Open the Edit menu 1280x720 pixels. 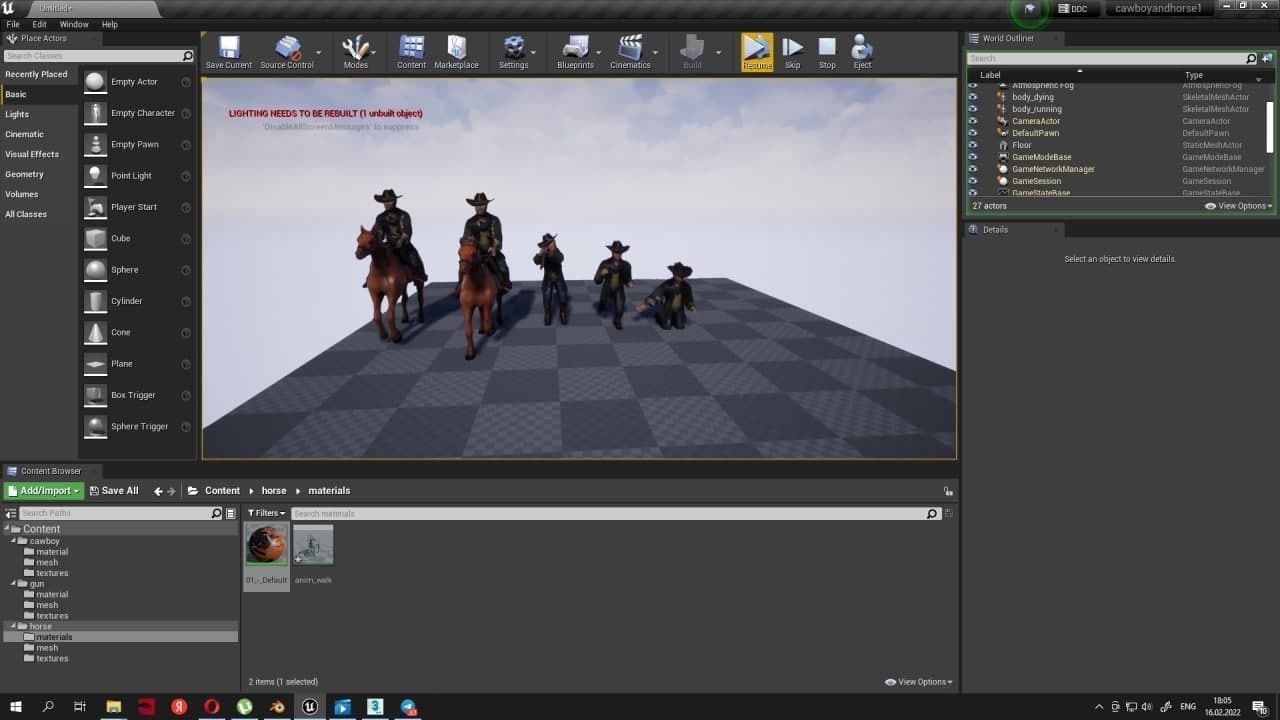pos(40,24)
